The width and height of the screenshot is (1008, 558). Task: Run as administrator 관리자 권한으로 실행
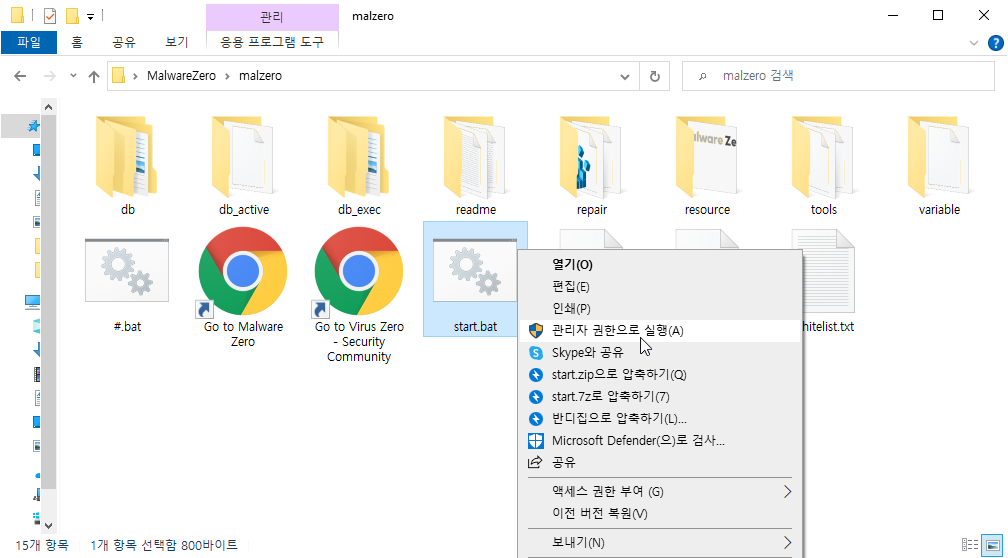click(x=660, y=330)
